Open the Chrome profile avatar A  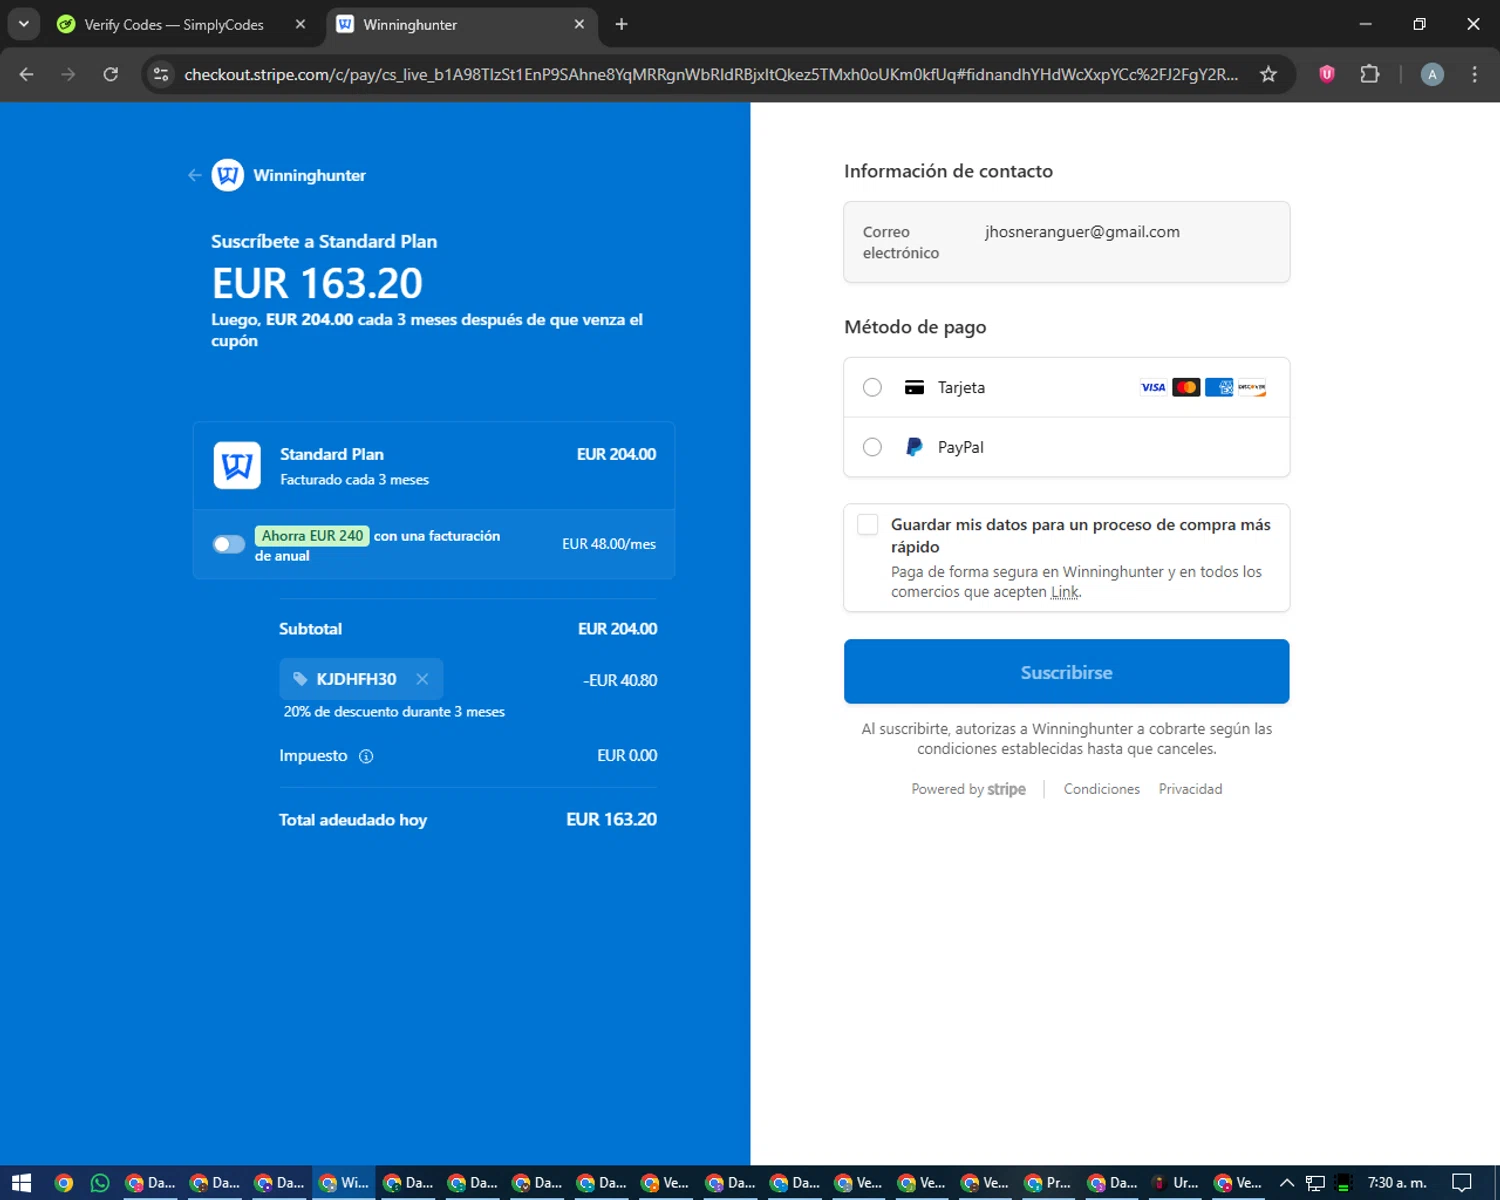[1432, 74]
